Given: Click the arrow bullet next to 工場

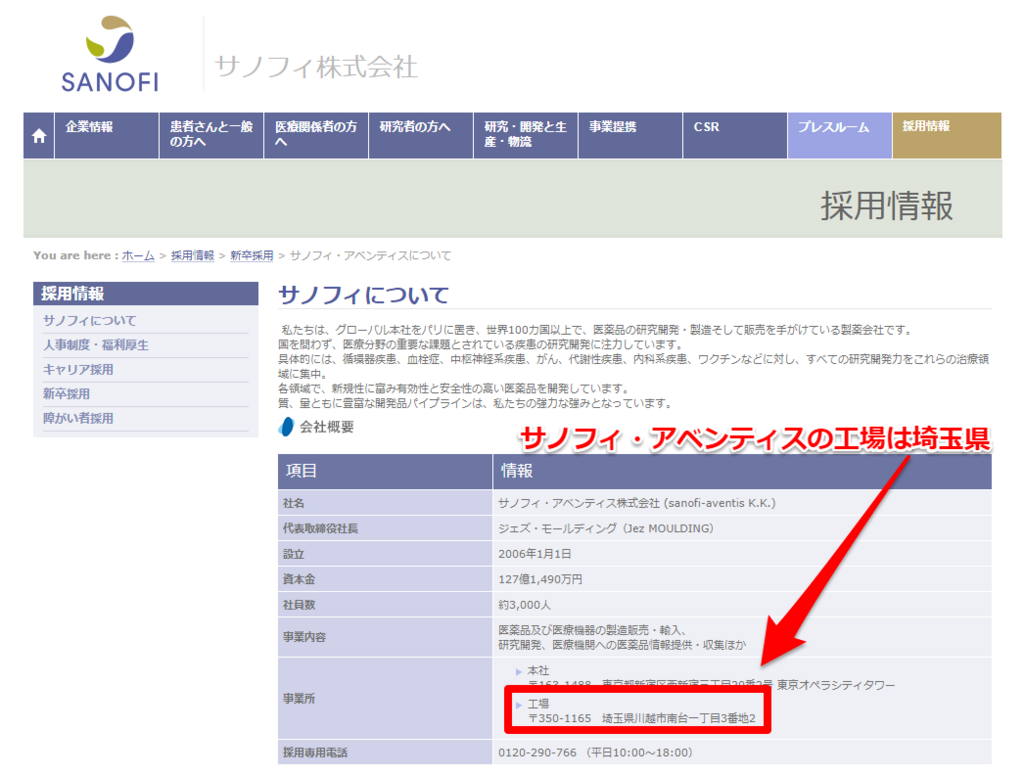Looking at the screenshot, I should pyautogui.click(x=519, y=705).
